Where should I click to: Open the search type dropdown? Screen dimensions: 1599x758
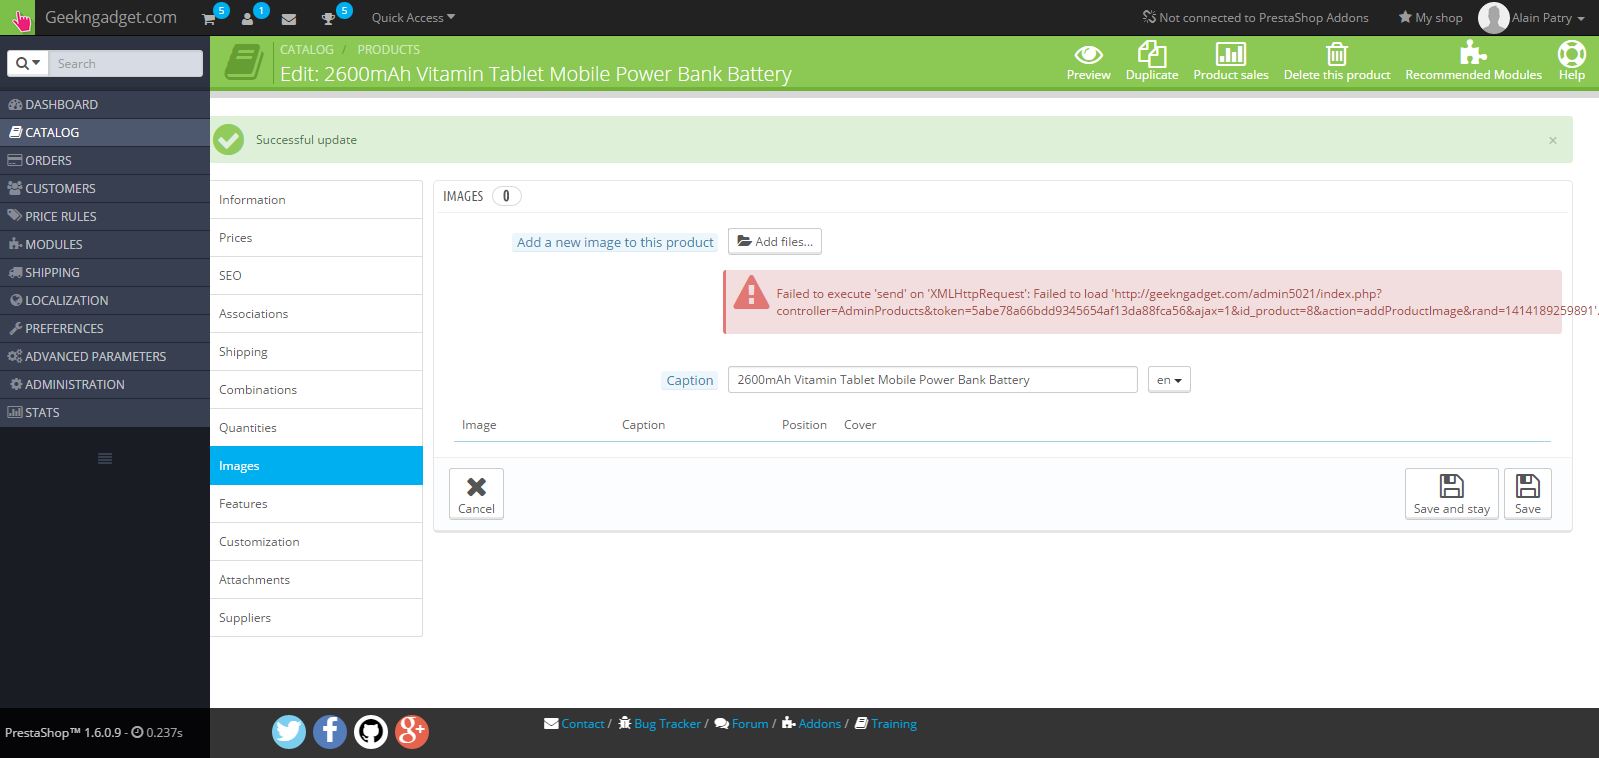pos(28,63)
